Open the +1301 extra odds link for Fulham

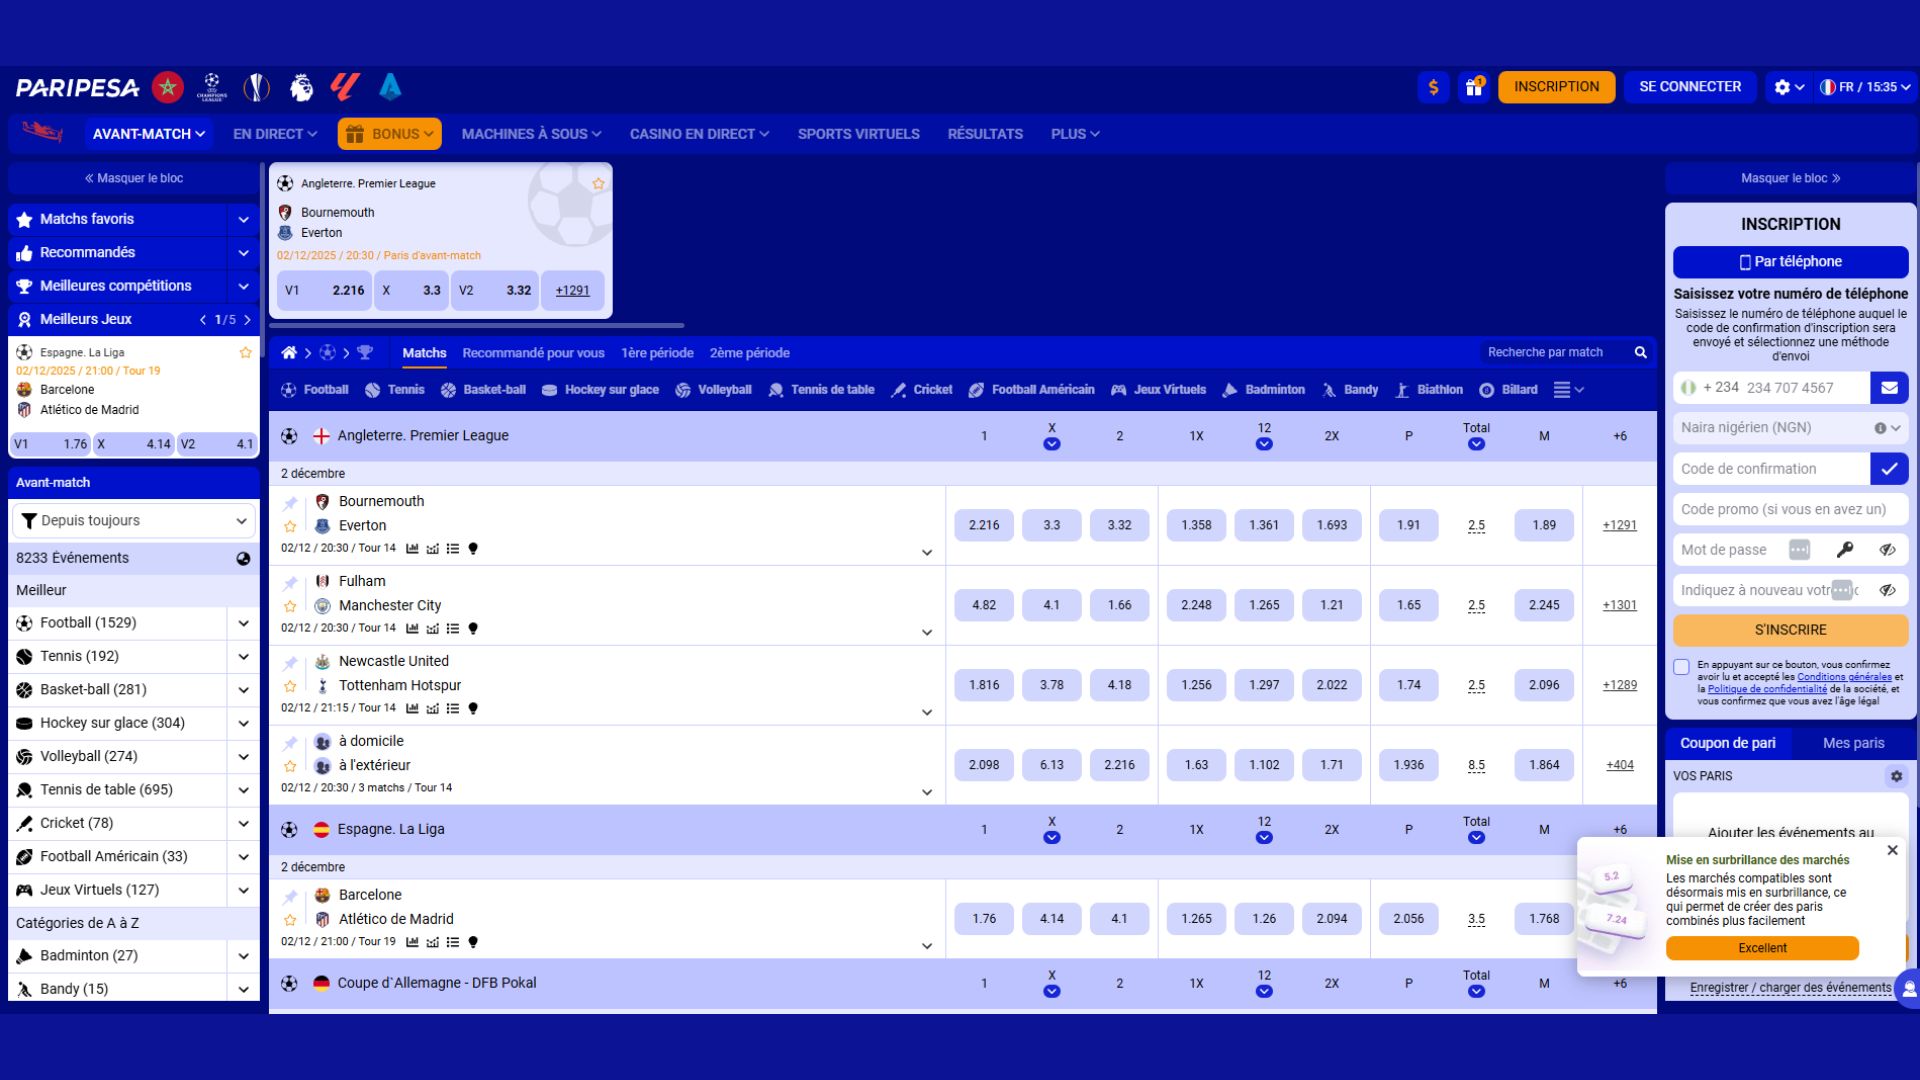1619,605
